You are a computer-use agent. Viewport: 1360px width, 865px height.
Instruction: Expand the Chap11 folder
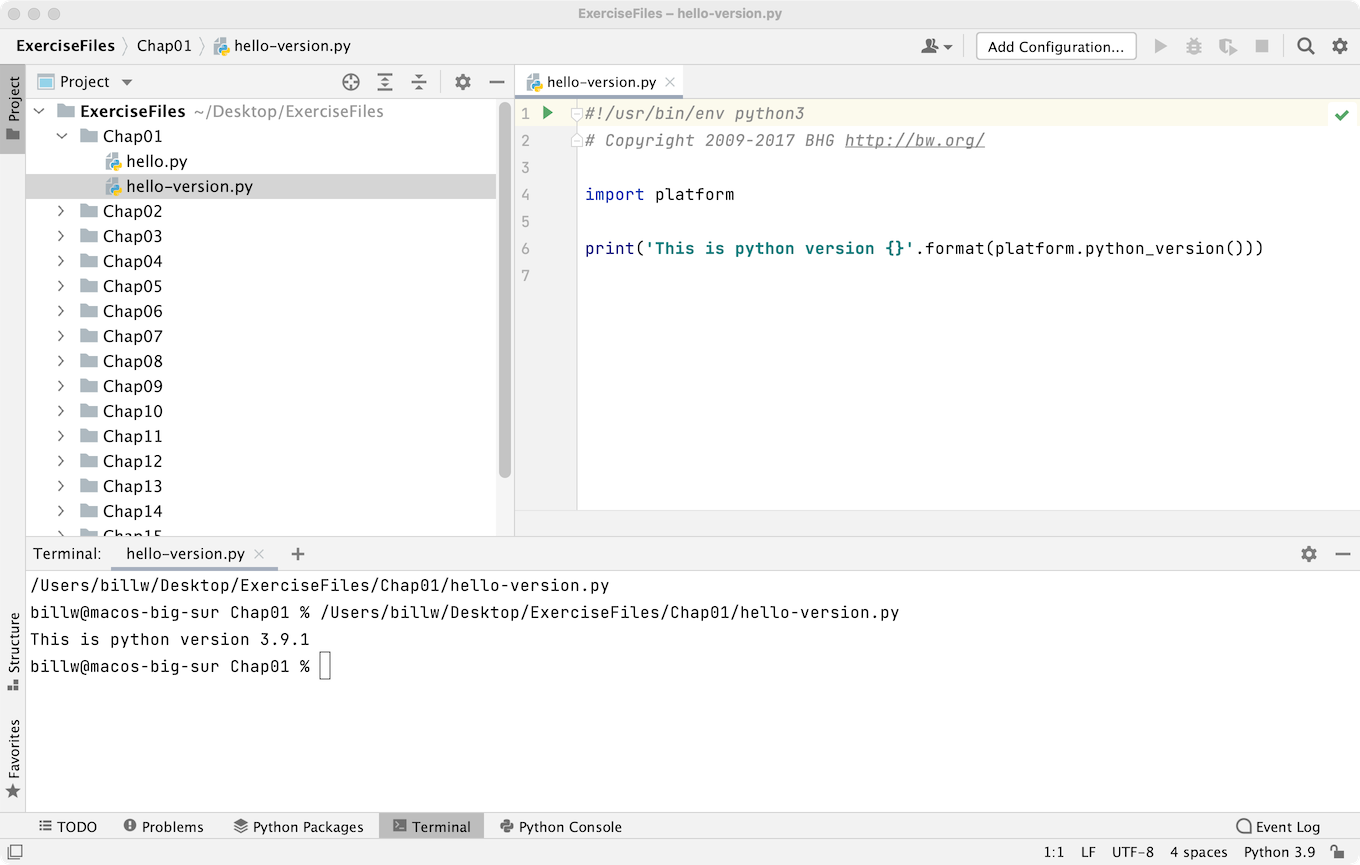(62, 436)
